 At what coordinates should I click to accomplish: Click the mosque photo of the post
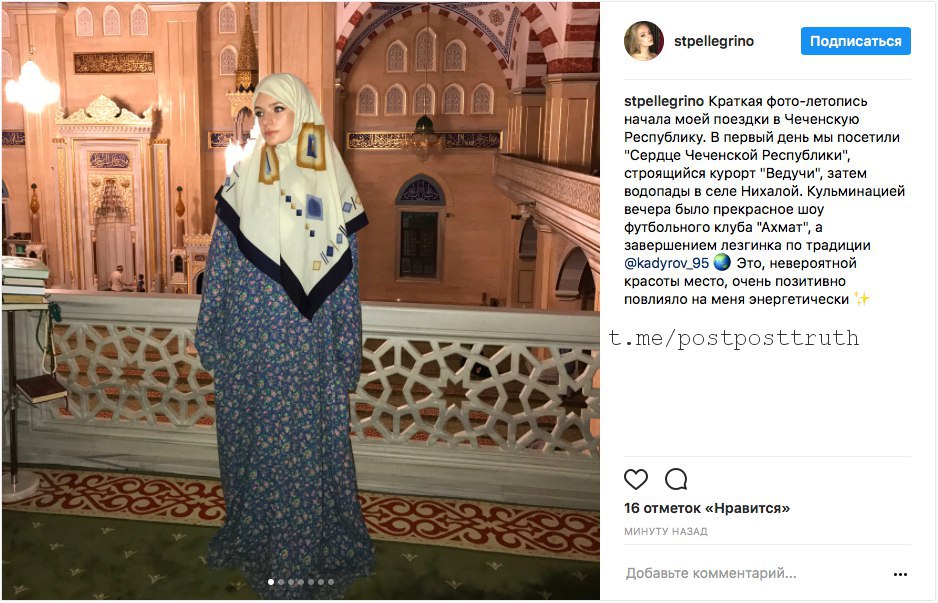tap(300, 301)
